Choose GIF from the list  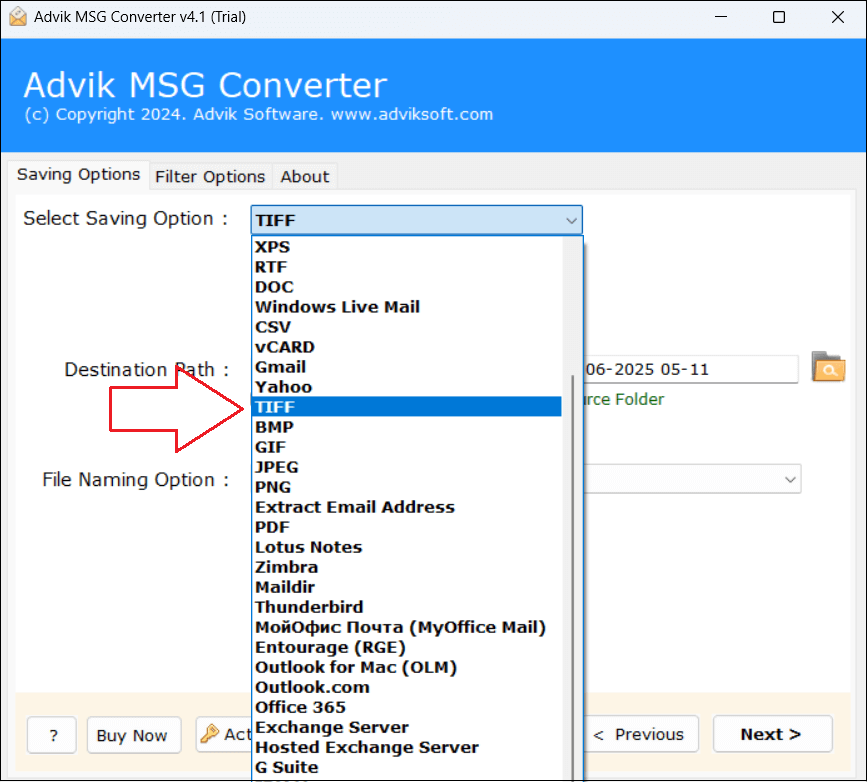pos(406,447)
